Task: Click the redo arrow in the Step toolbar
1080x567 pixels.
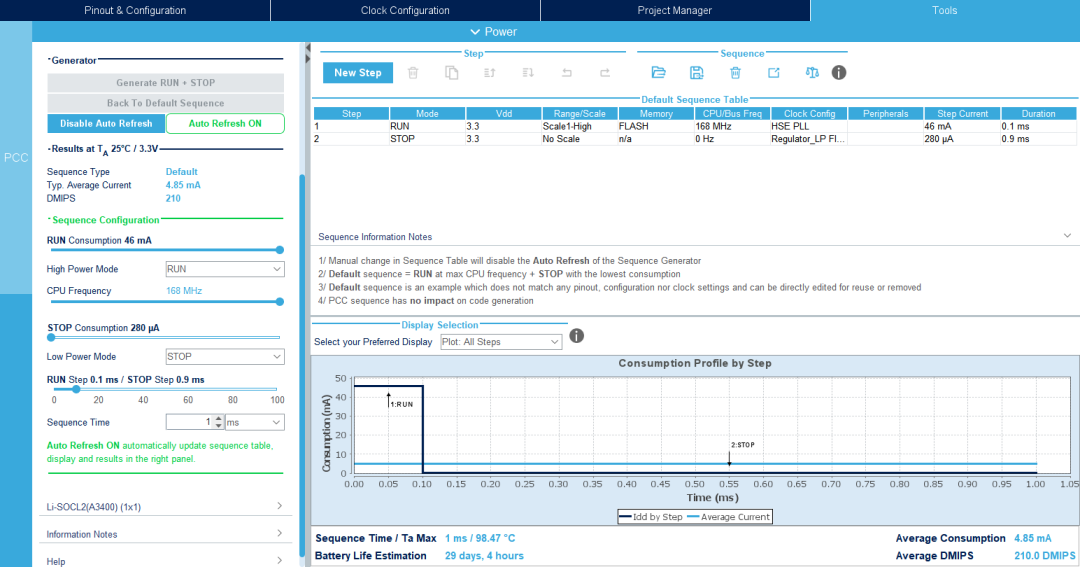Action: tap(605, 72)
